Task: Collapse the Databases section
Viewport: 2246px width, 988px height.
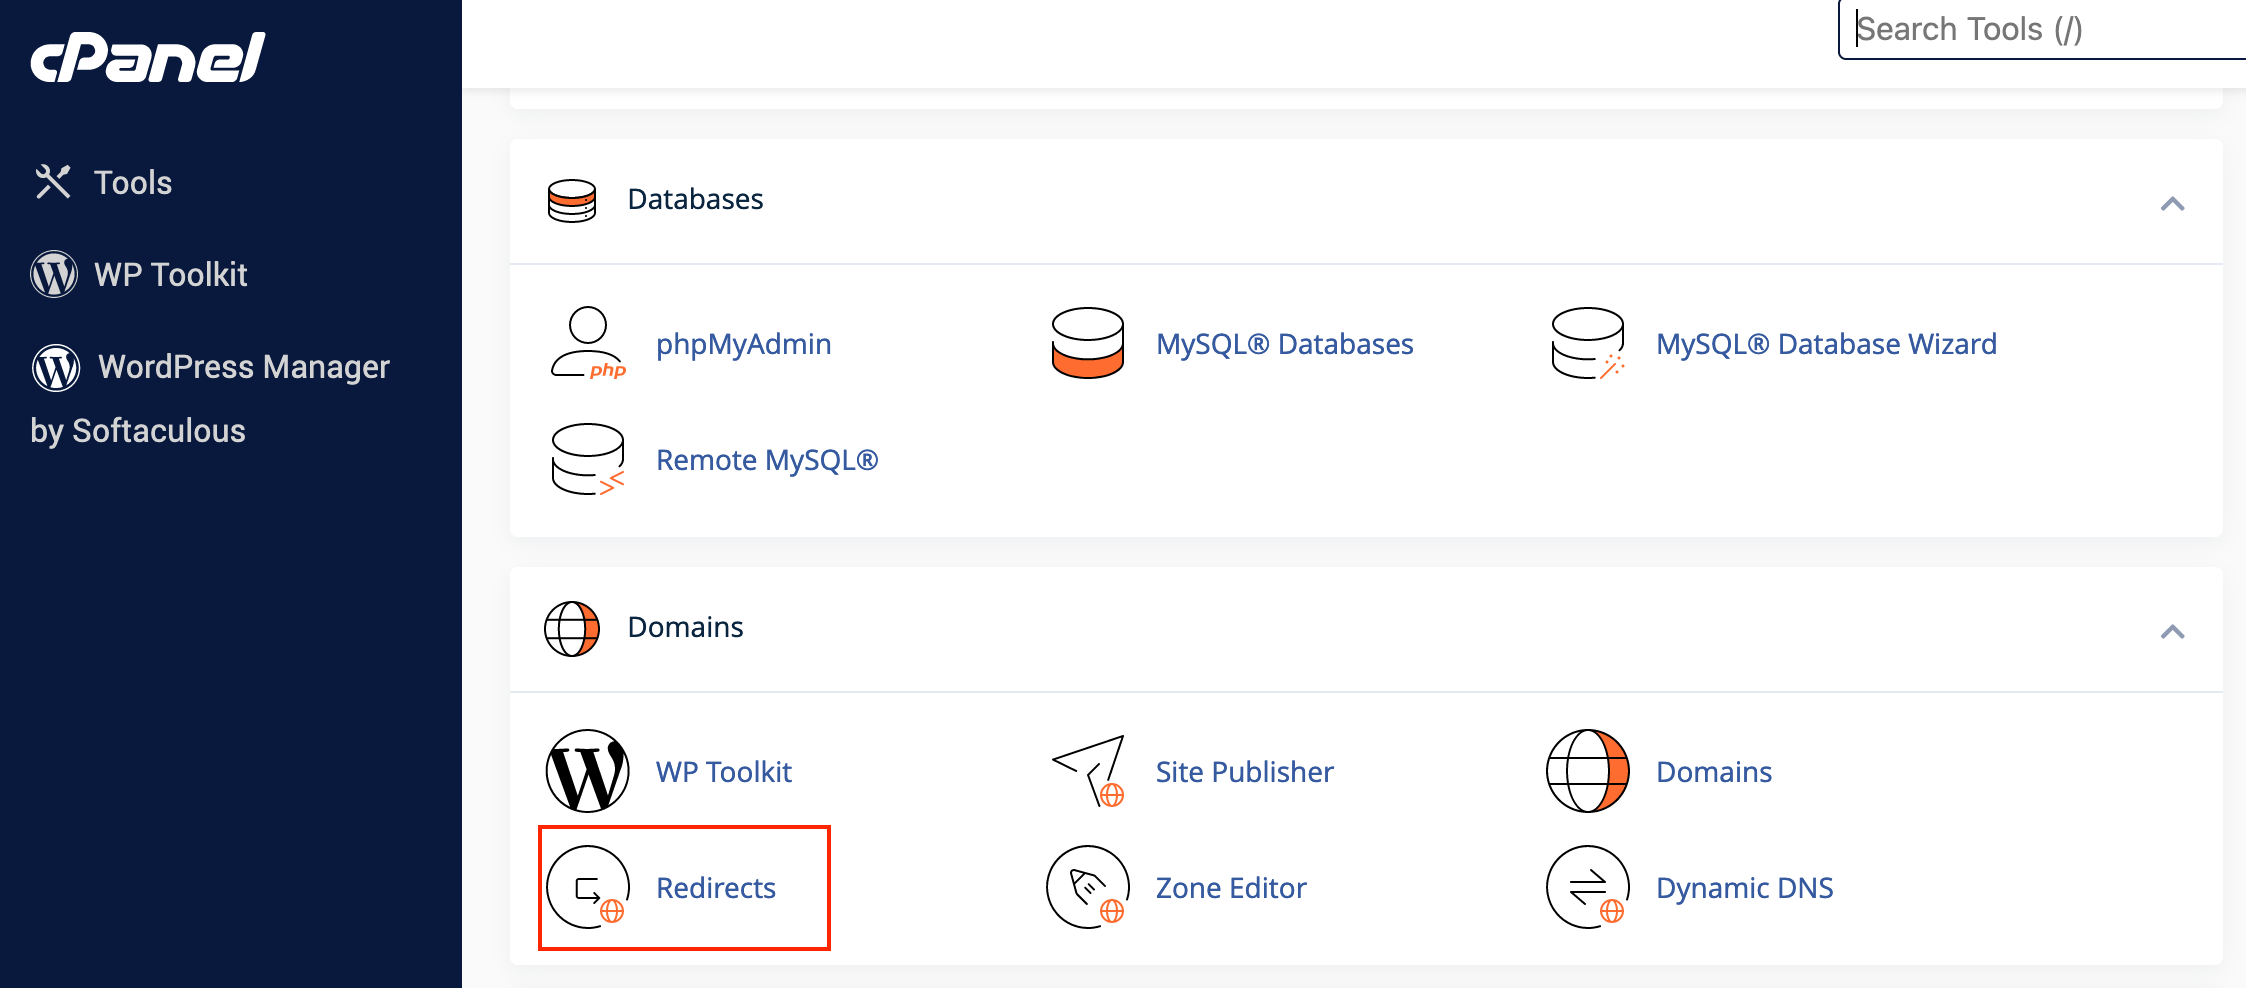Action: 2172,204
